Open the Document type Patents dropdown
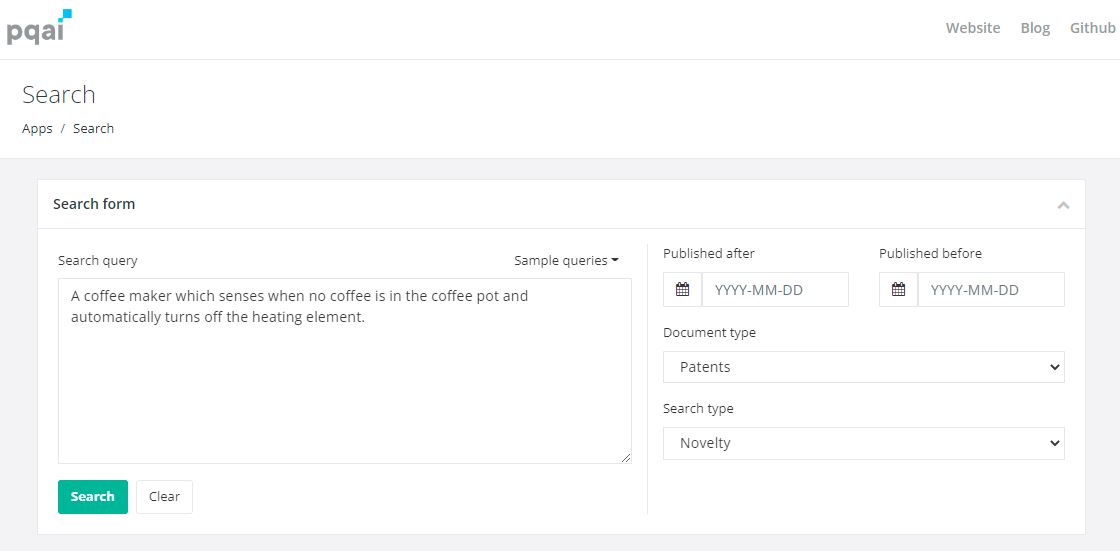Viewport: 1120px width, 551px height. coord(864,367)
